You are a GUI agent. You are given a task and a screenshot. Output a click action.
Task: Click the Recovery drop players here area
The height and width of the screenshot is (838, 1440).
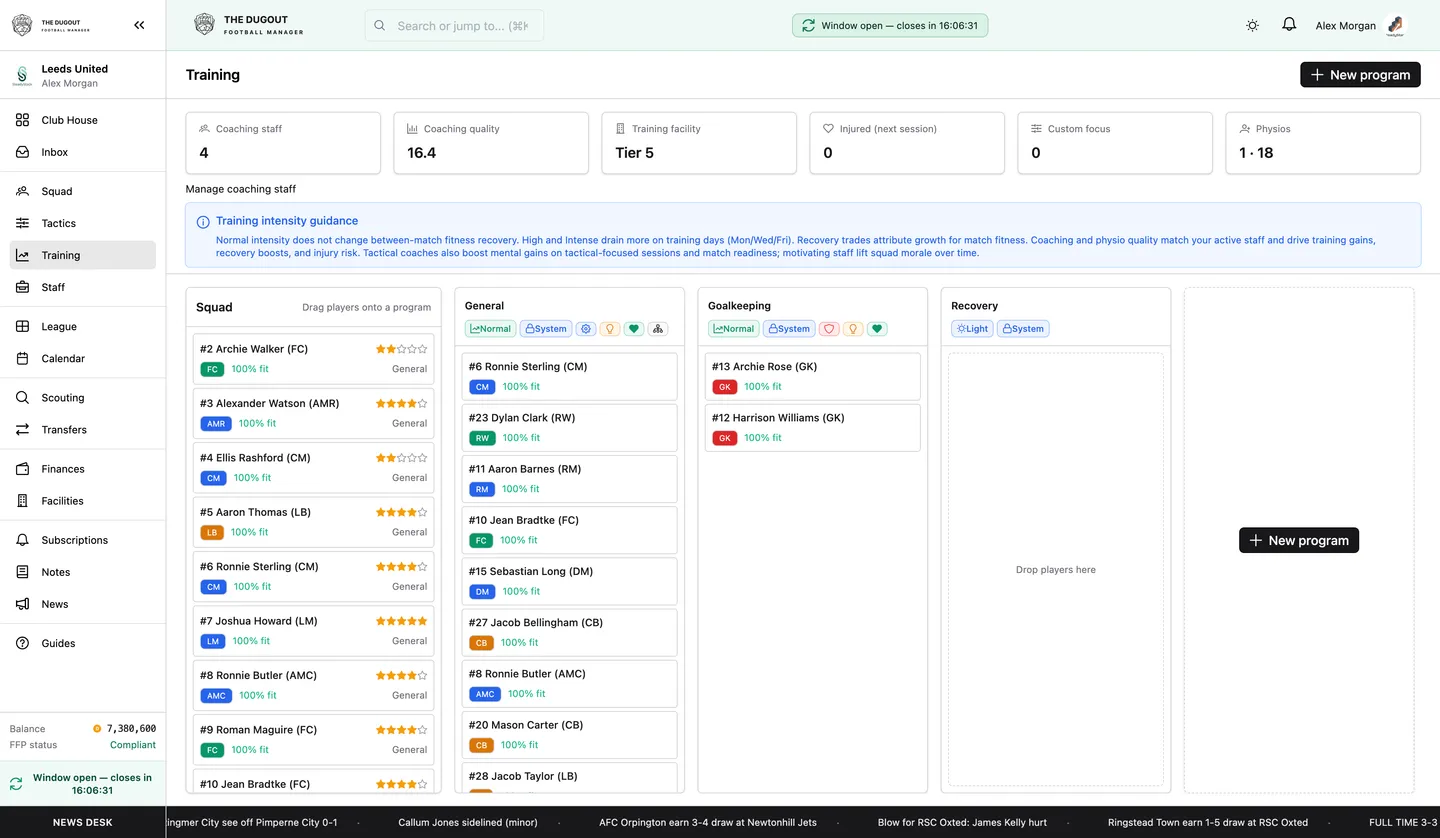[1056, 570]
